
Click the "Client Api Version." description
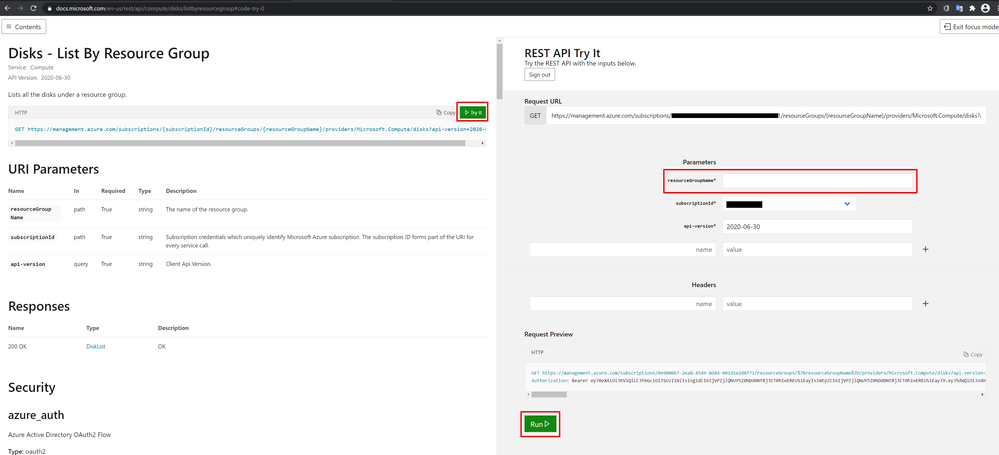point(189,264)
